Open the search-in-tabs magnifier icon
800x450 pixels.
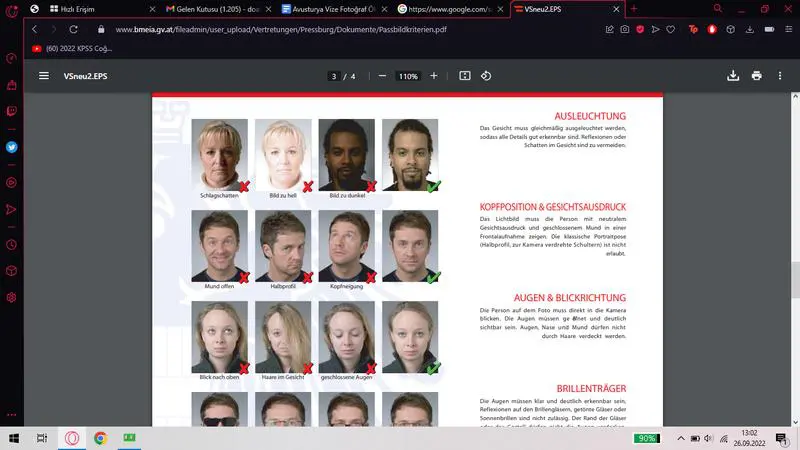(717, 9)
